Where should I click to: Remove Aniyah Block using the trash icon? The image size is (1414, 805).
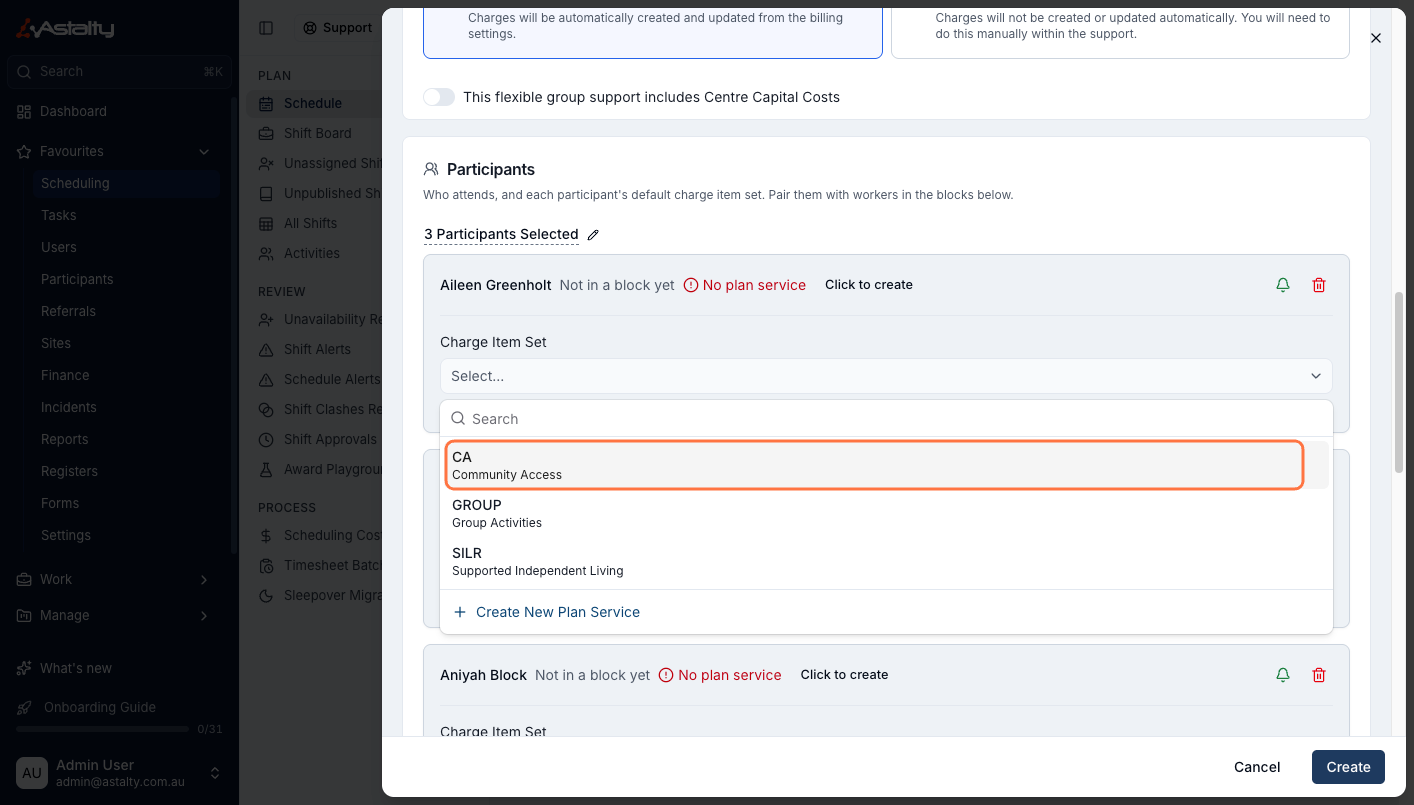[x=1319, y=675]
